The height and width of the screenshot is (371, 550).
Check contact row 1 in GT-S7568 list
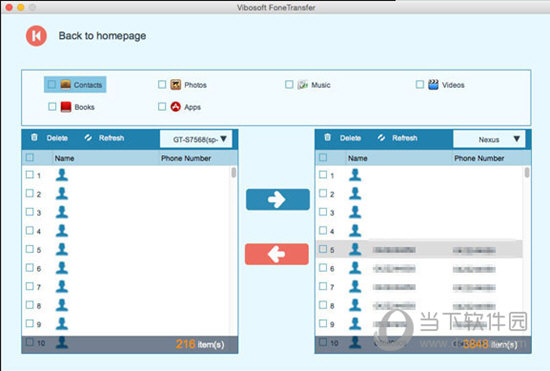(x=30, y=174)
